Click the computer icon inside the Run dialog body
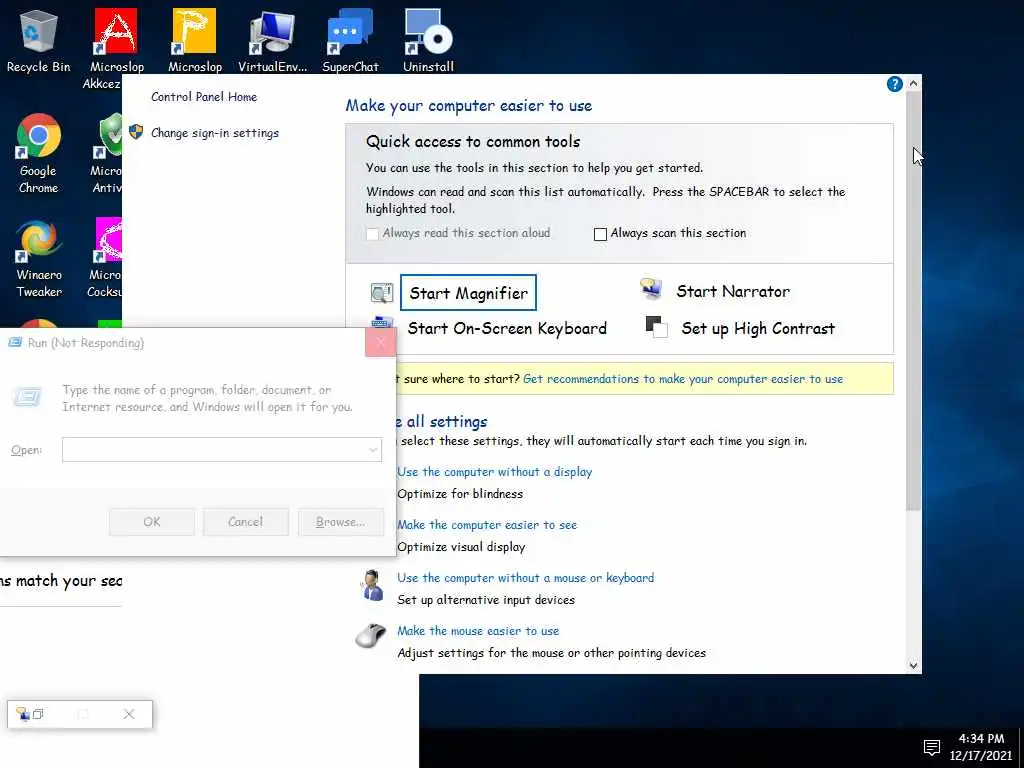Screen dimensions: 1024x768 coord(27,396)
